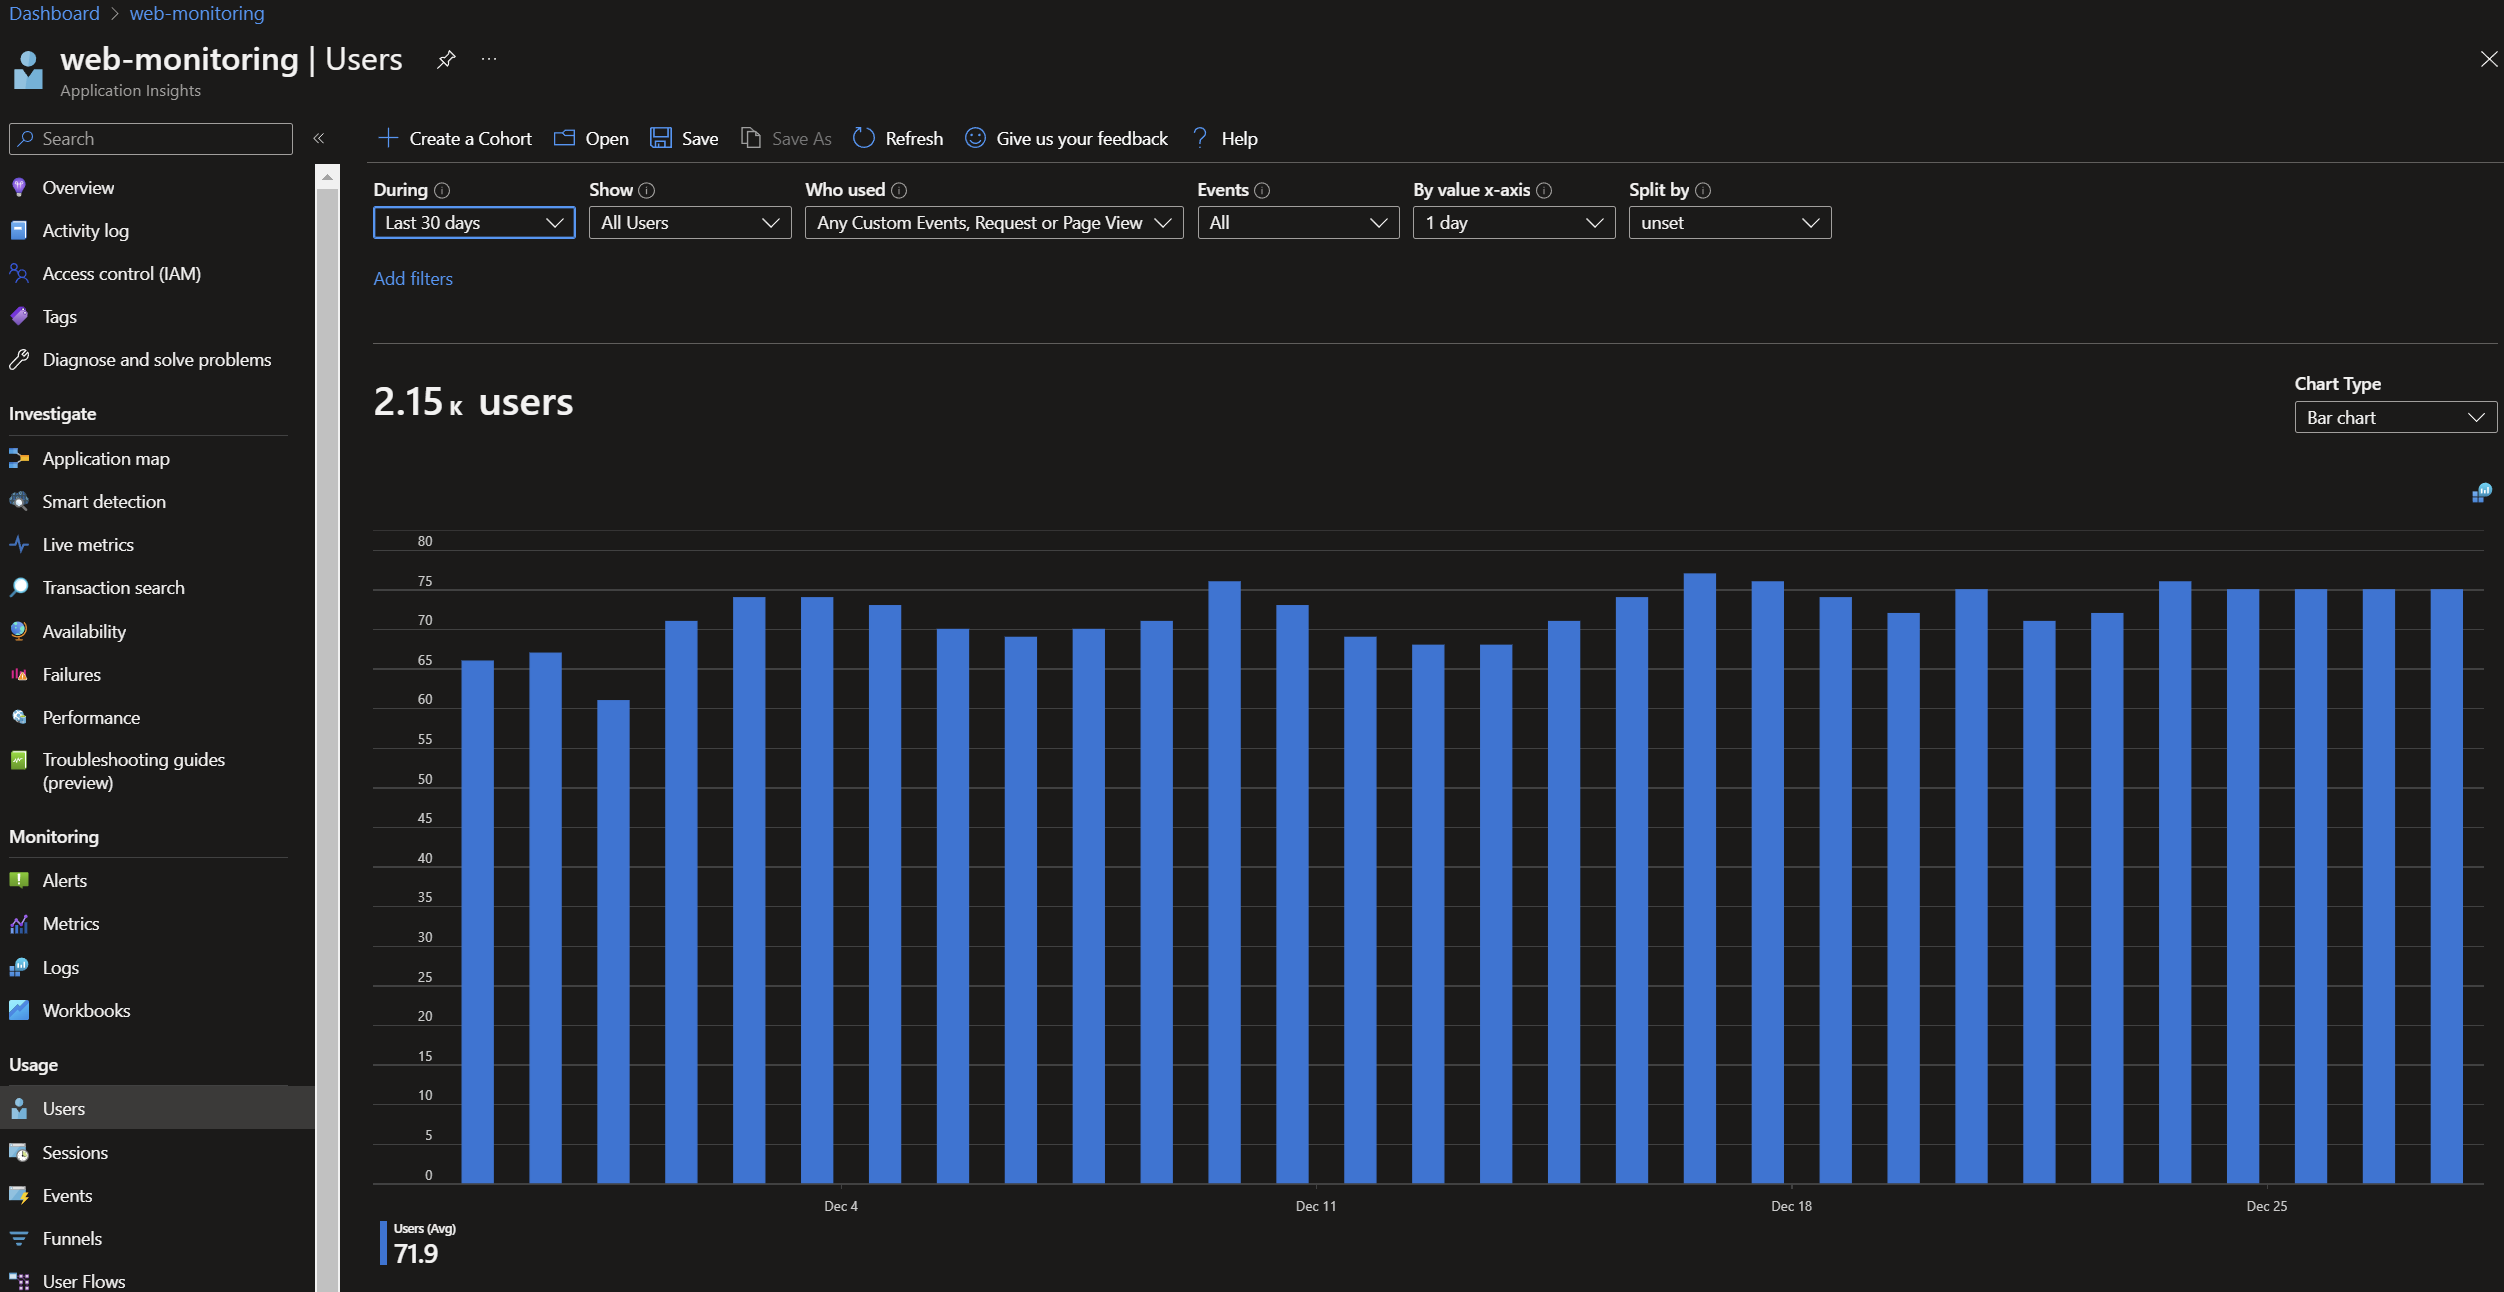Select Smart detection in the sidebar
This screenshot has height=1292, width=2504.
(x=105, y=501)
